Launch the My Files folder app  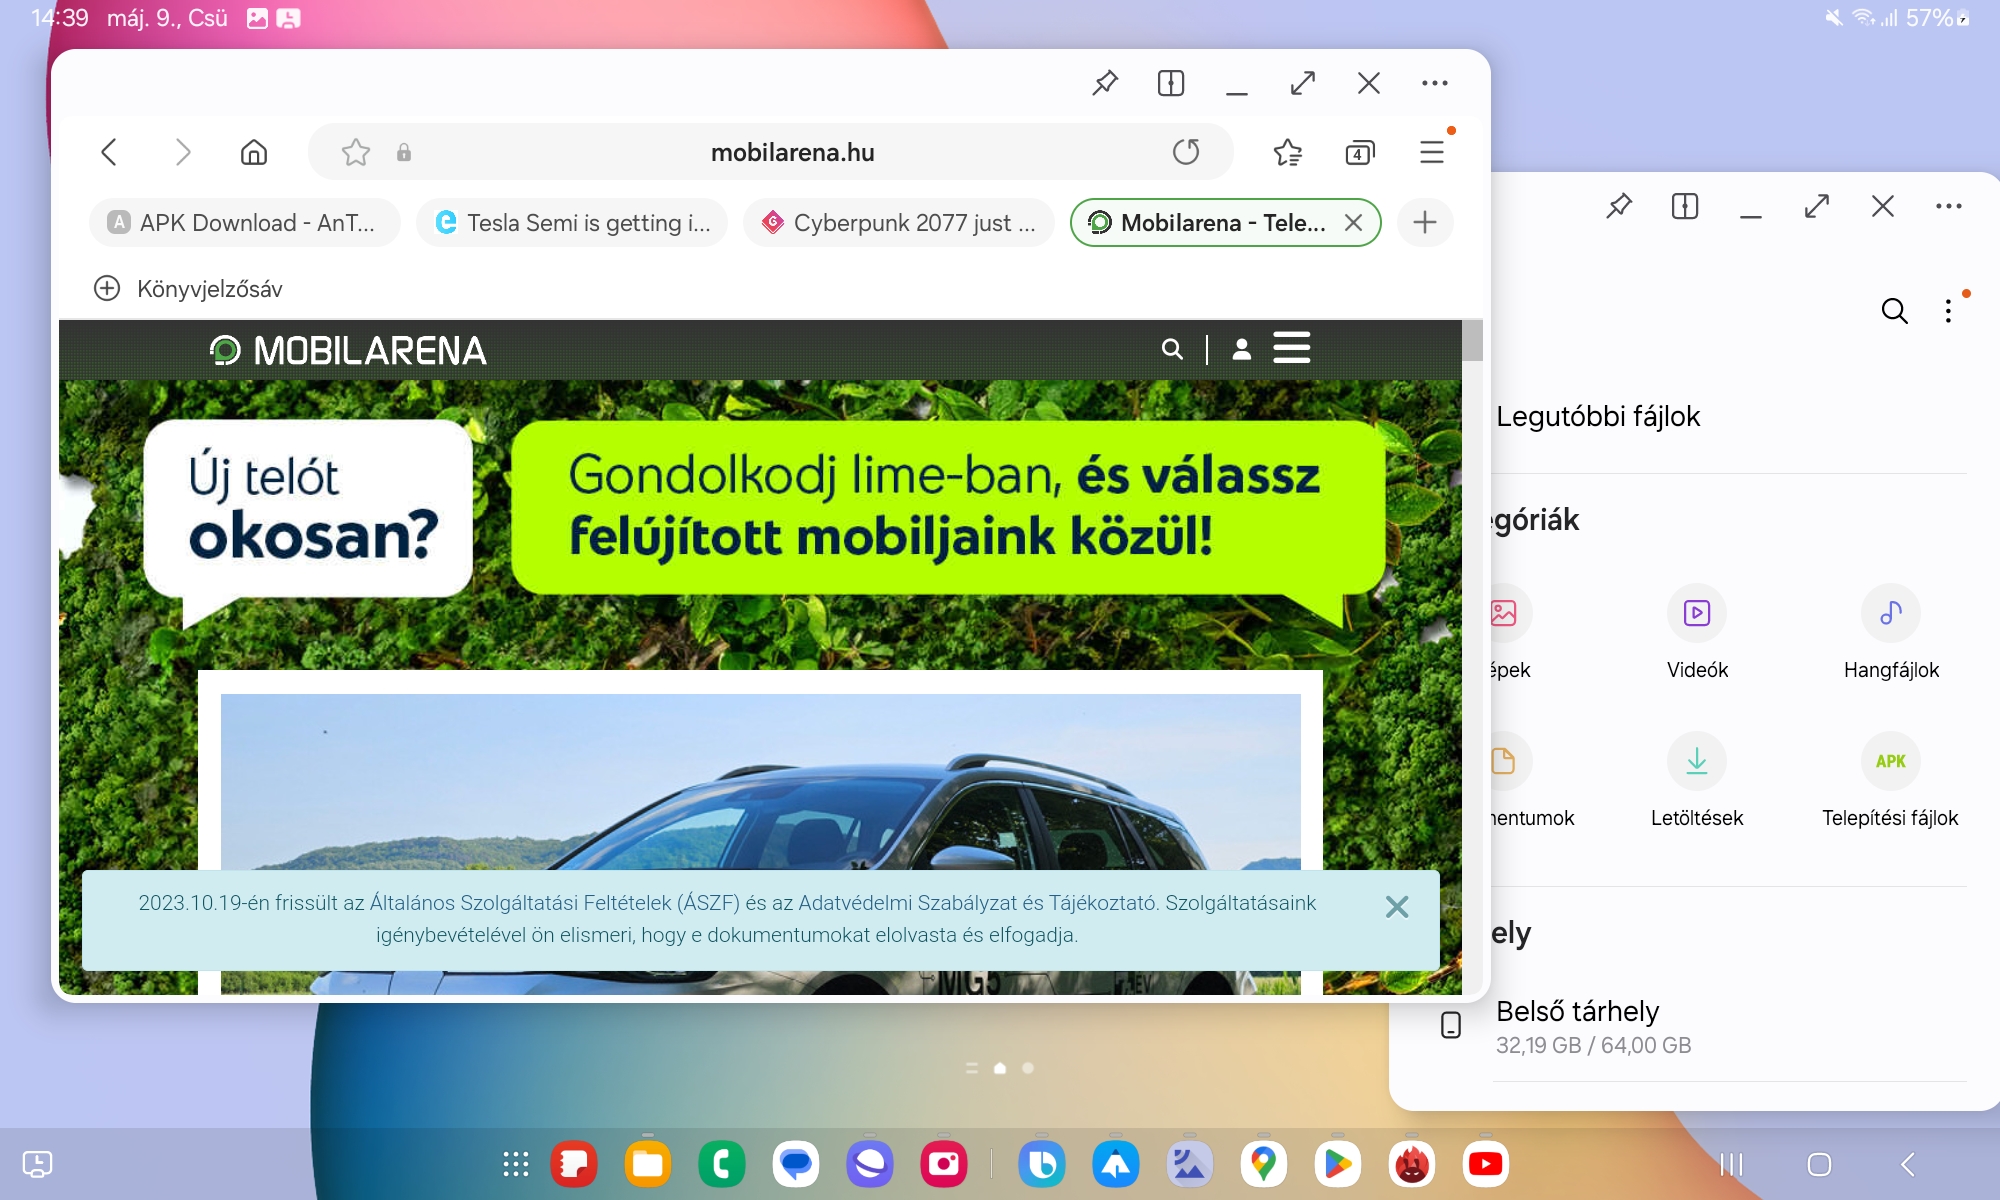click(x=648, y=1164)
